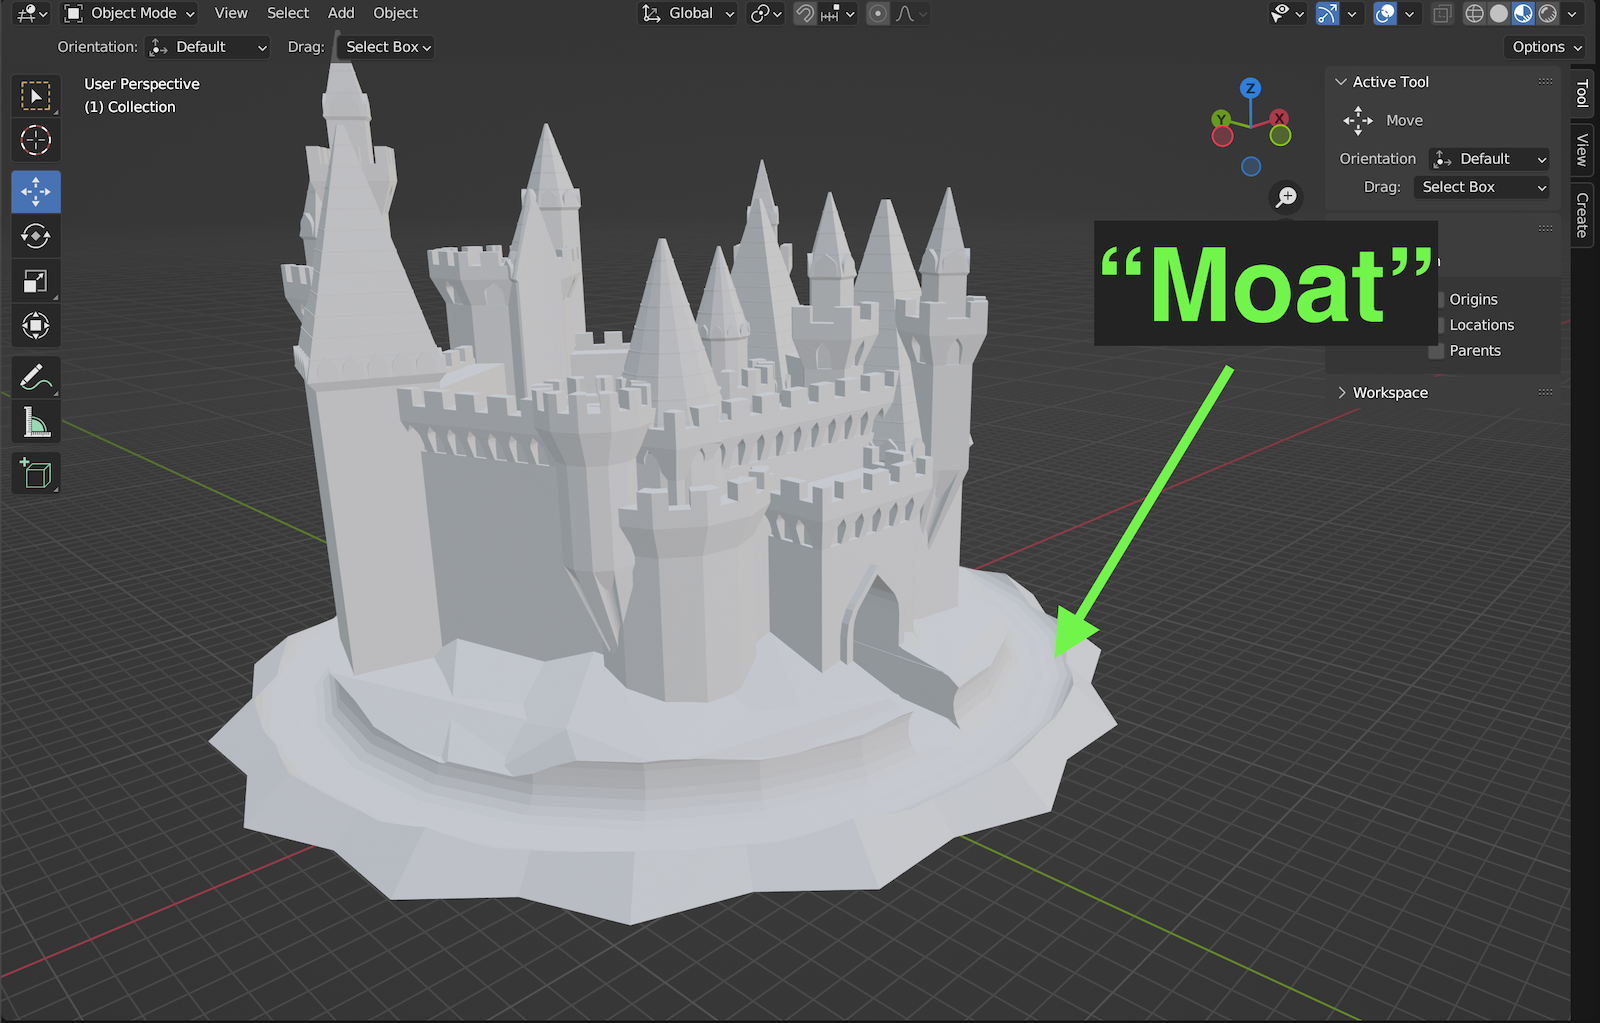The image size is (1600, 1023).
Task: Open the editor type menu icon
Action: pyautogui.click(x=31, y=13)
